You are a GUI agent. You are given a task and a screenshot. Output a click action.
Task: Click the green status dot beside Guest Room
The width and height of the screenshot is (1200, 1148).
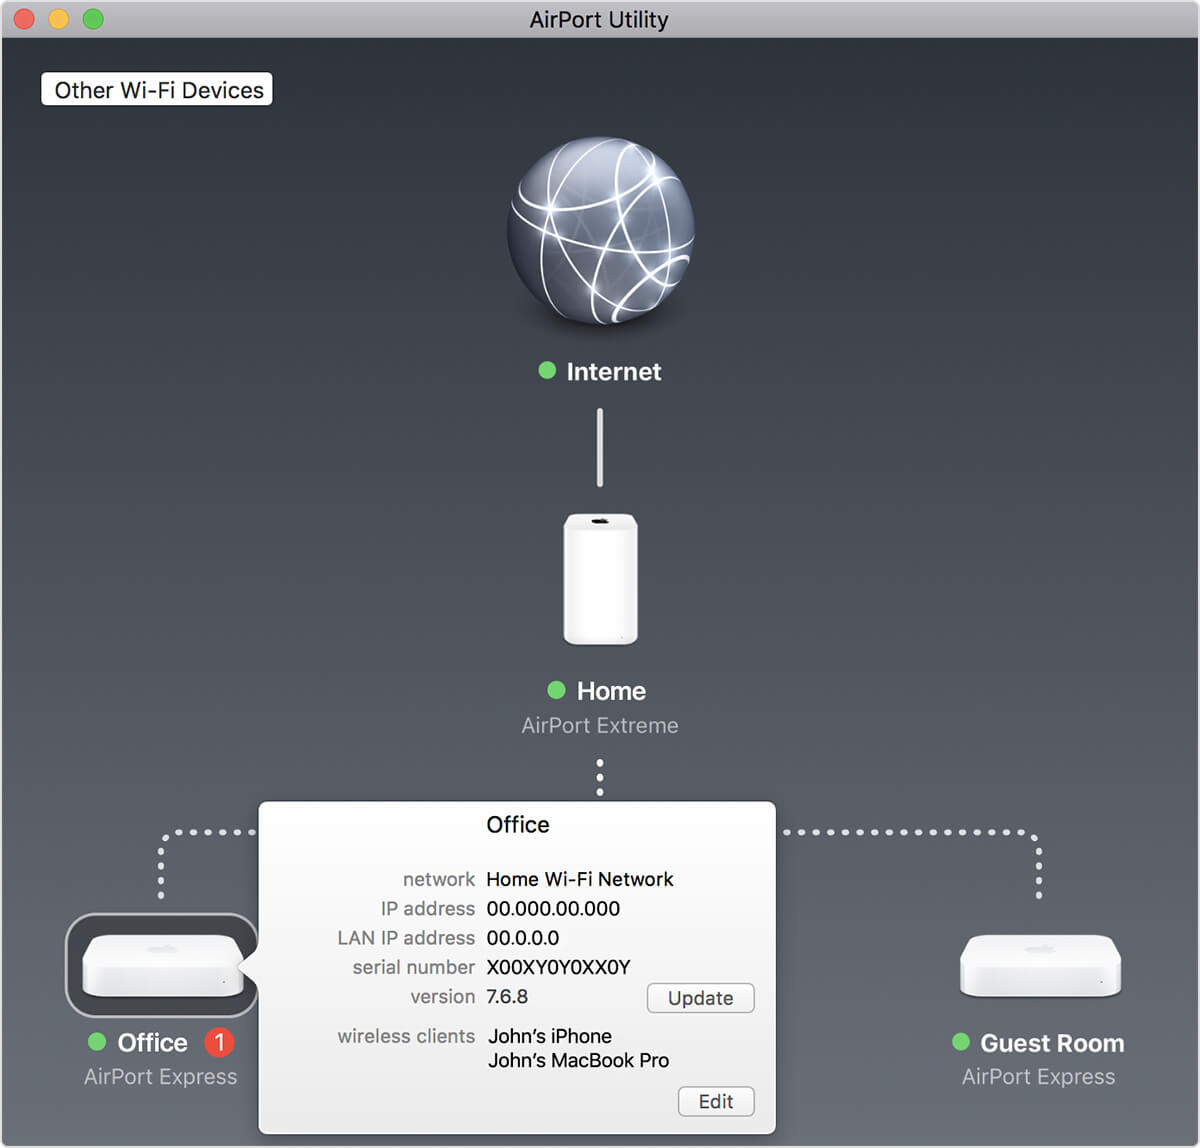pyautogui.click(x=961, y=1042)
